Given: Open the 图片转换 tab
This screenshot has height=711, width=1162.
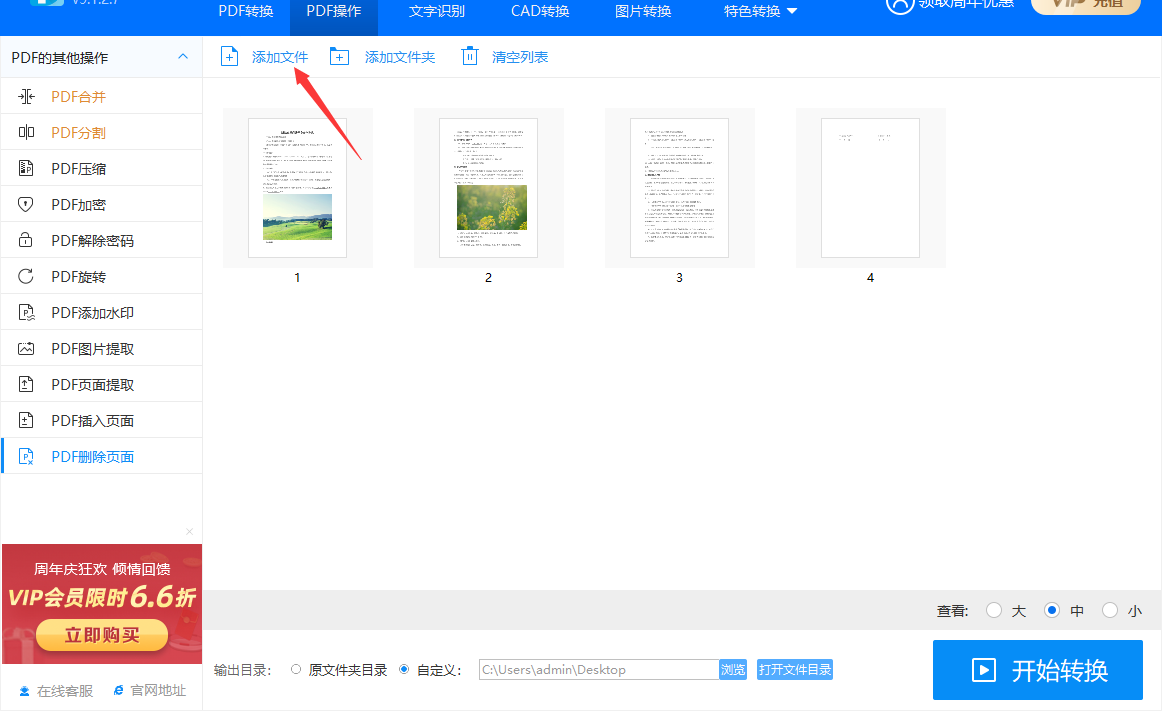Looking at the screenshot, I should [643, 11].
